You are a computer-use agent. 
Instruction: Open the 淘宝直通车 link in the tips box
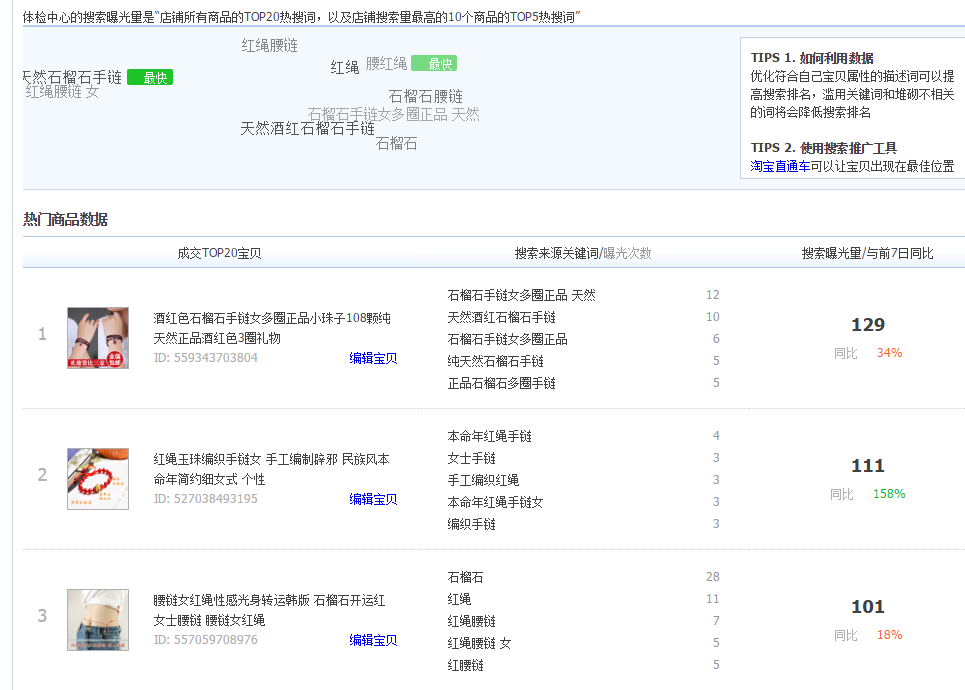click(x=780, y=166)
